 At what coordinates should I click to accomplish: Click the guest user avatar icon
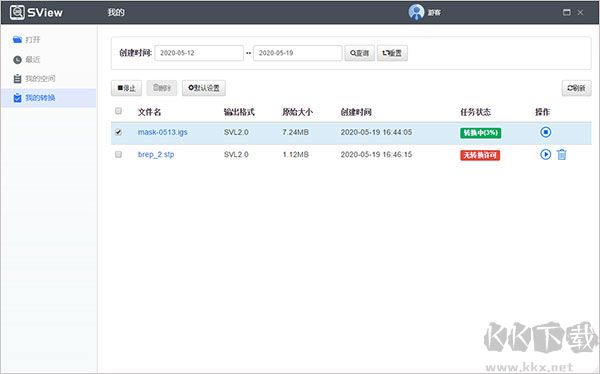coord(416,12)
